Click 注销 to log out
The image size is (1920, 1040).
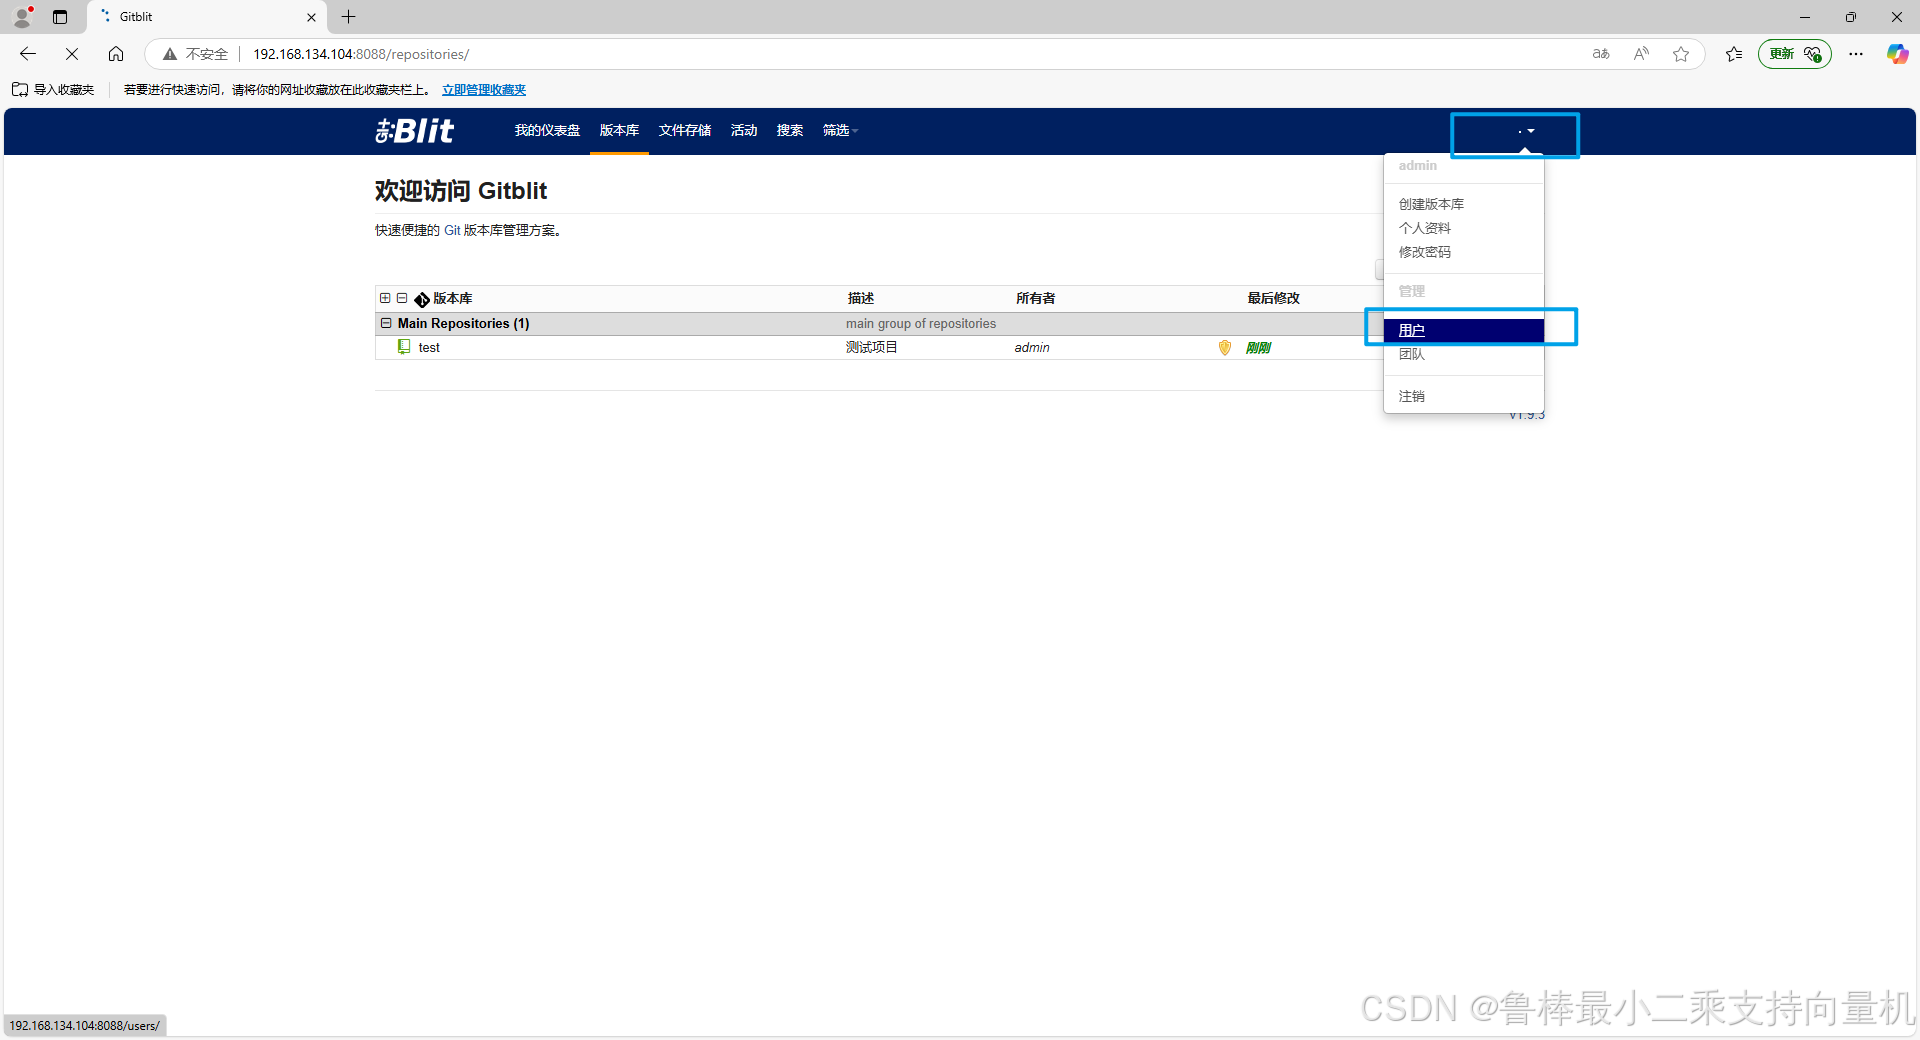tap(1410, 395)
